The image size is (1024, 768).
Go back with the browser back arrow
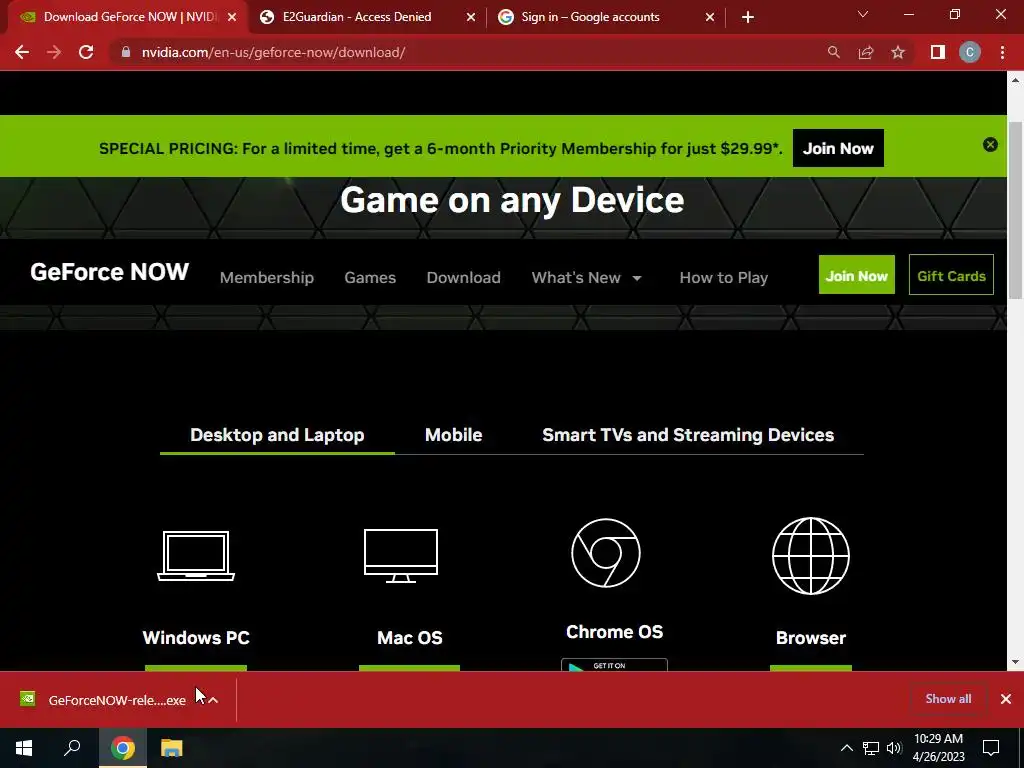22,52
